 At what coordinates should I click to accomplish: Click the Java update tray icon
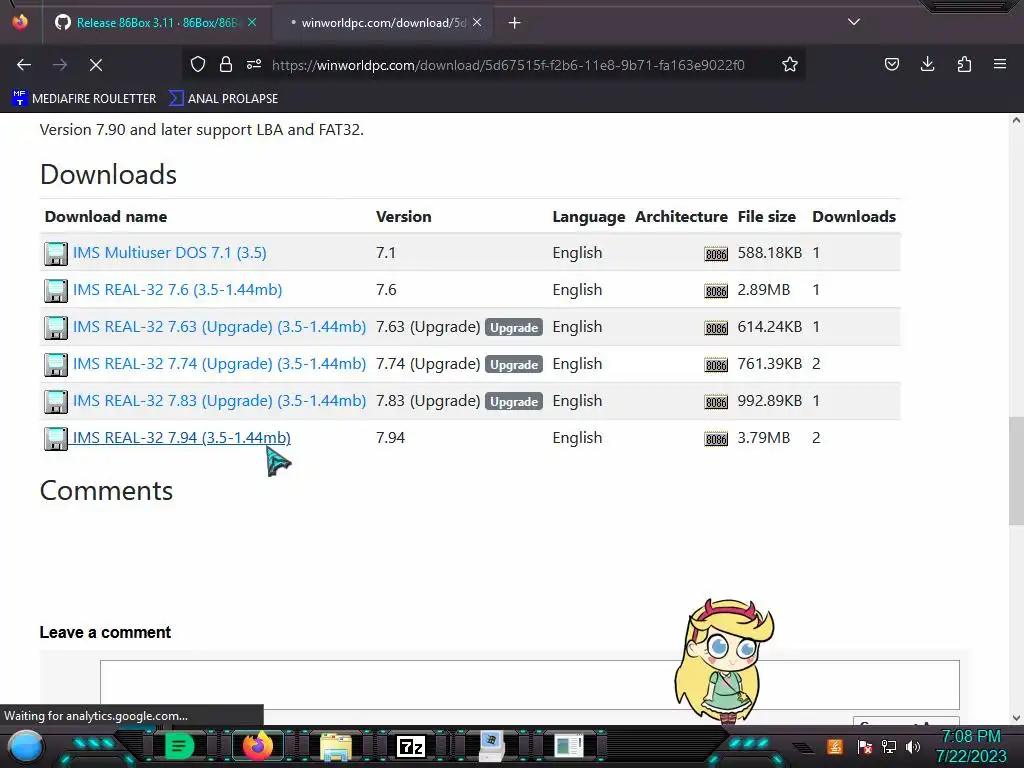[835, 746]
